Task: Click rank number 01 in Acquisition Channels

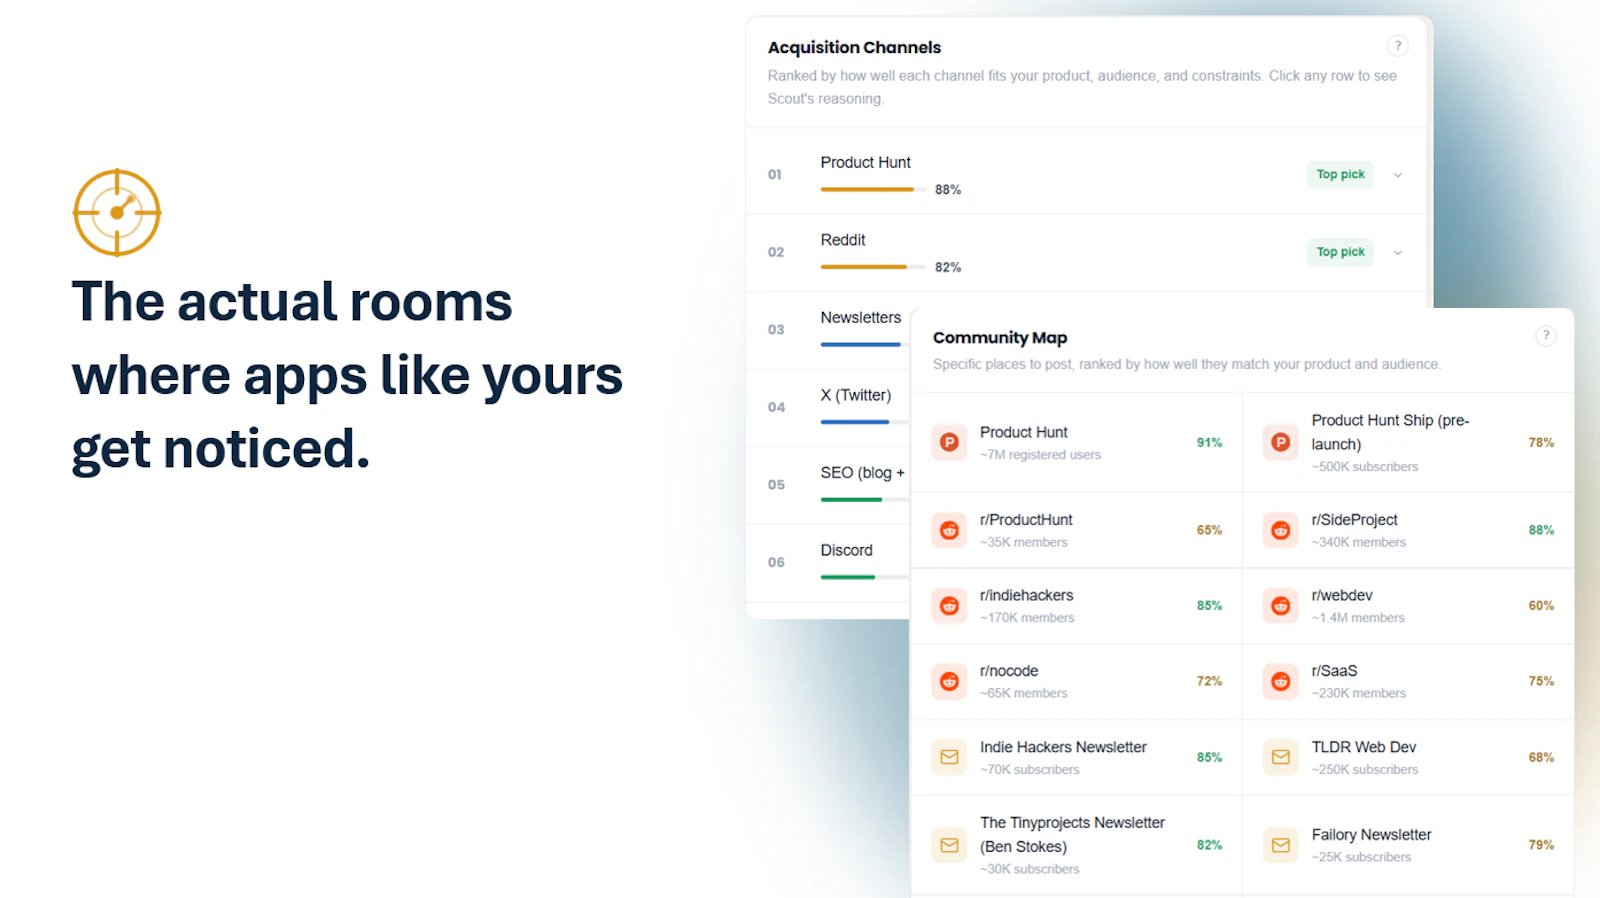Action: [775, 175]
